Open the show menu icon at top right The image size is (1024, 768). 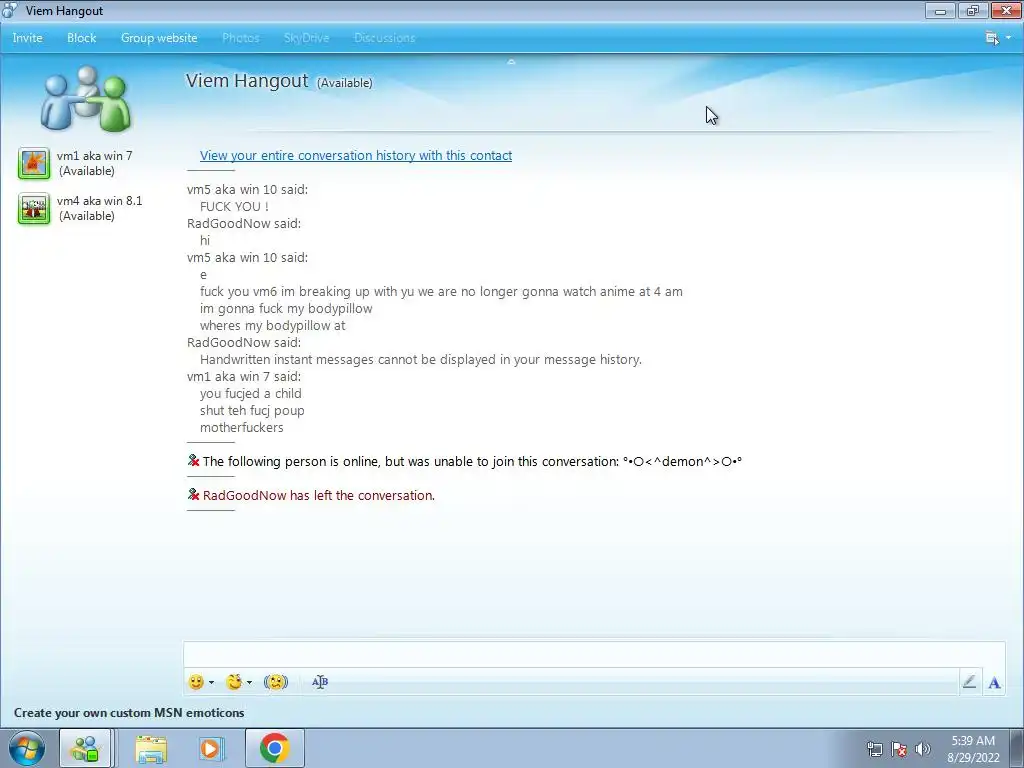(x=992, y=38)
